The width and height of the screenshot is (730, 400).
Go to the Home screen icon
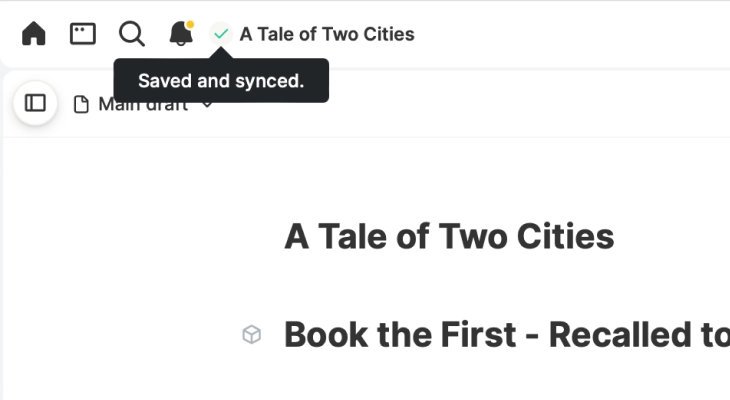click(34, 34)
